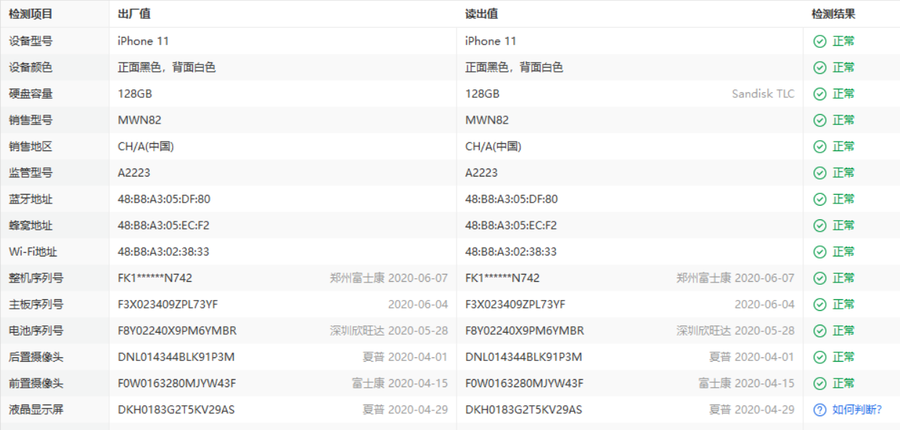Select the 硬盘容量 row label
The image size is (900, 430).
coord(30,94)
